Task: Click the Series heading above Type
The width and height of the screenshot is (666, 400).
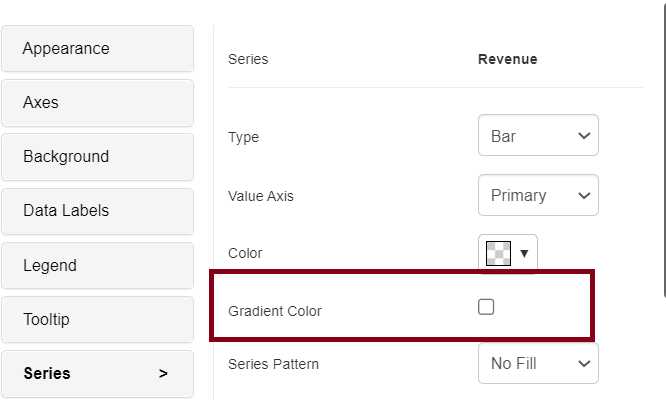Action: (248, 59)
